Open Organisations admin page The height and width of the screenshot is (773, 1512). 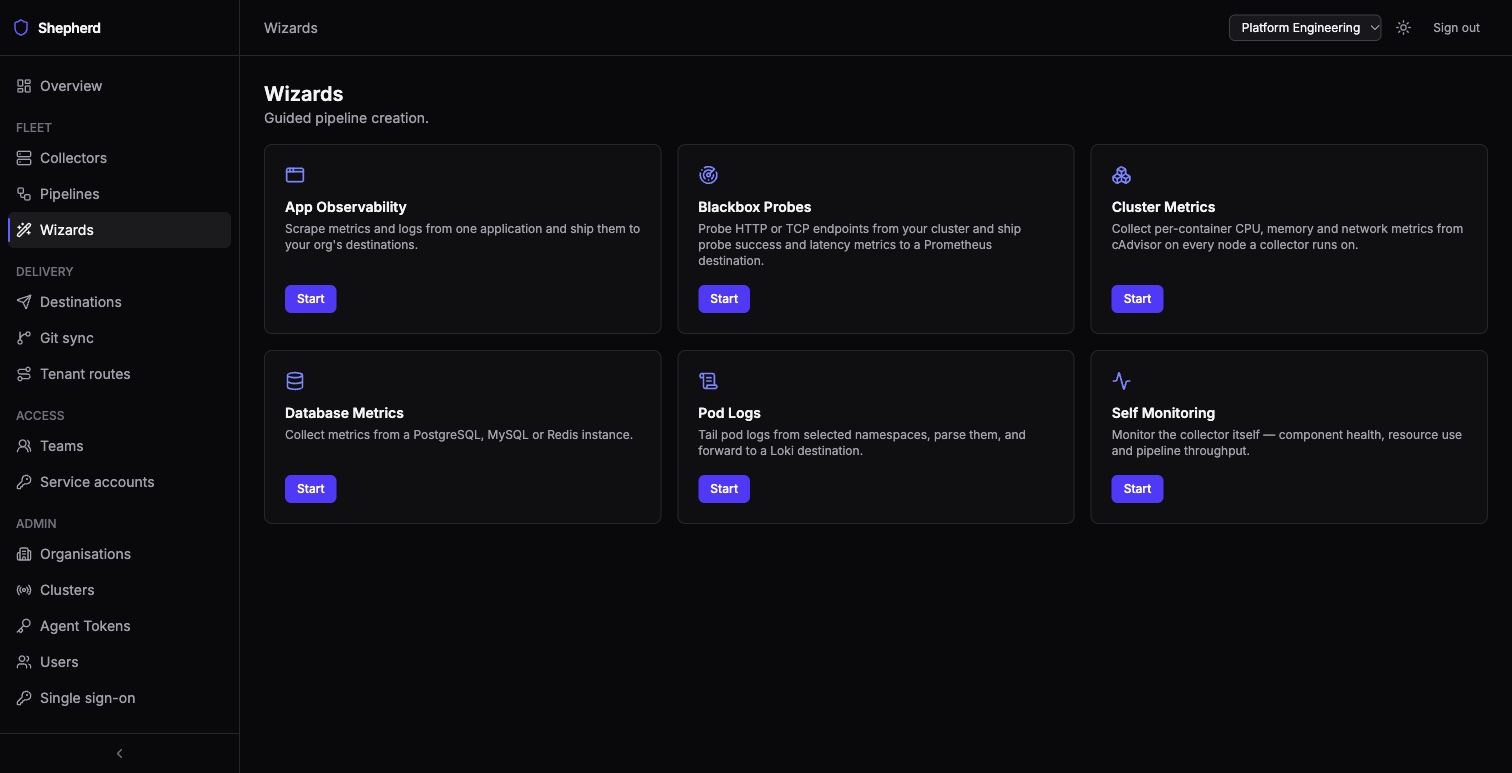119,554
